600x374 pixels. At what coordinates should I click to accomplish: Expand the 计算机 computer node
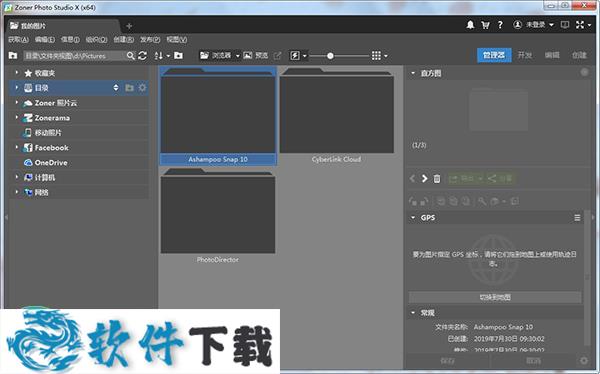click(16, 177)
